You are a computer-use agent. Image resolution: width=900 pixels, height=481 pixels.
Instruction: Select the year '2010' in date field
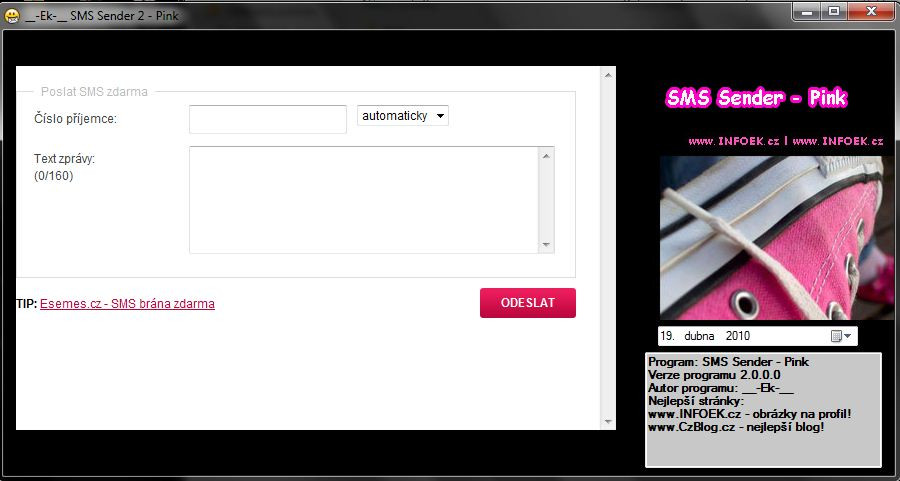pos(738,336)
